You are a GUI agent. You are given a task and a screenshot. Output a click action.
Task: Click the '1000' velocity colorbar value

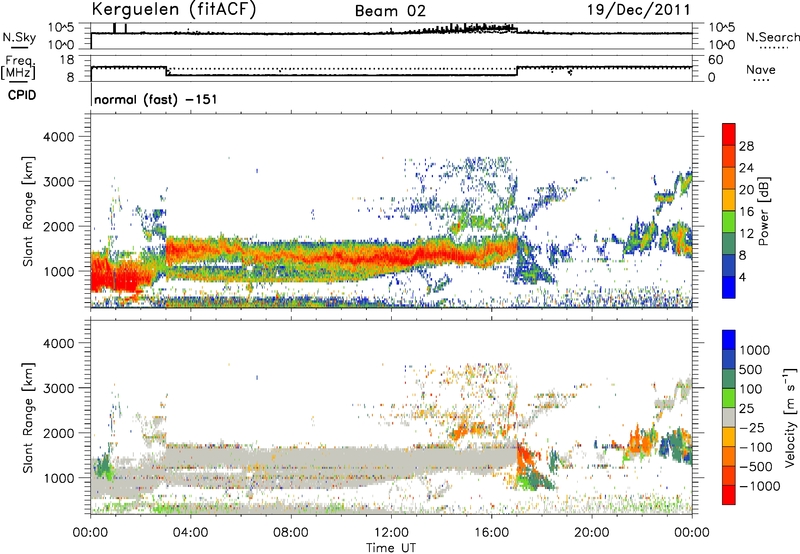[x=754, y=350]
